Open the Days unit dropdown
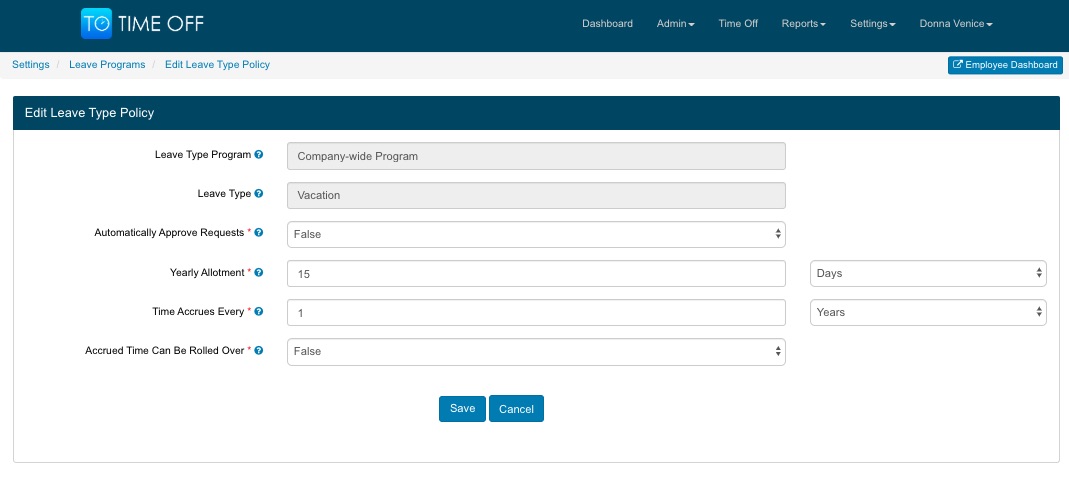The width and height of the screenshot is (1069, 477). (927, 273)
